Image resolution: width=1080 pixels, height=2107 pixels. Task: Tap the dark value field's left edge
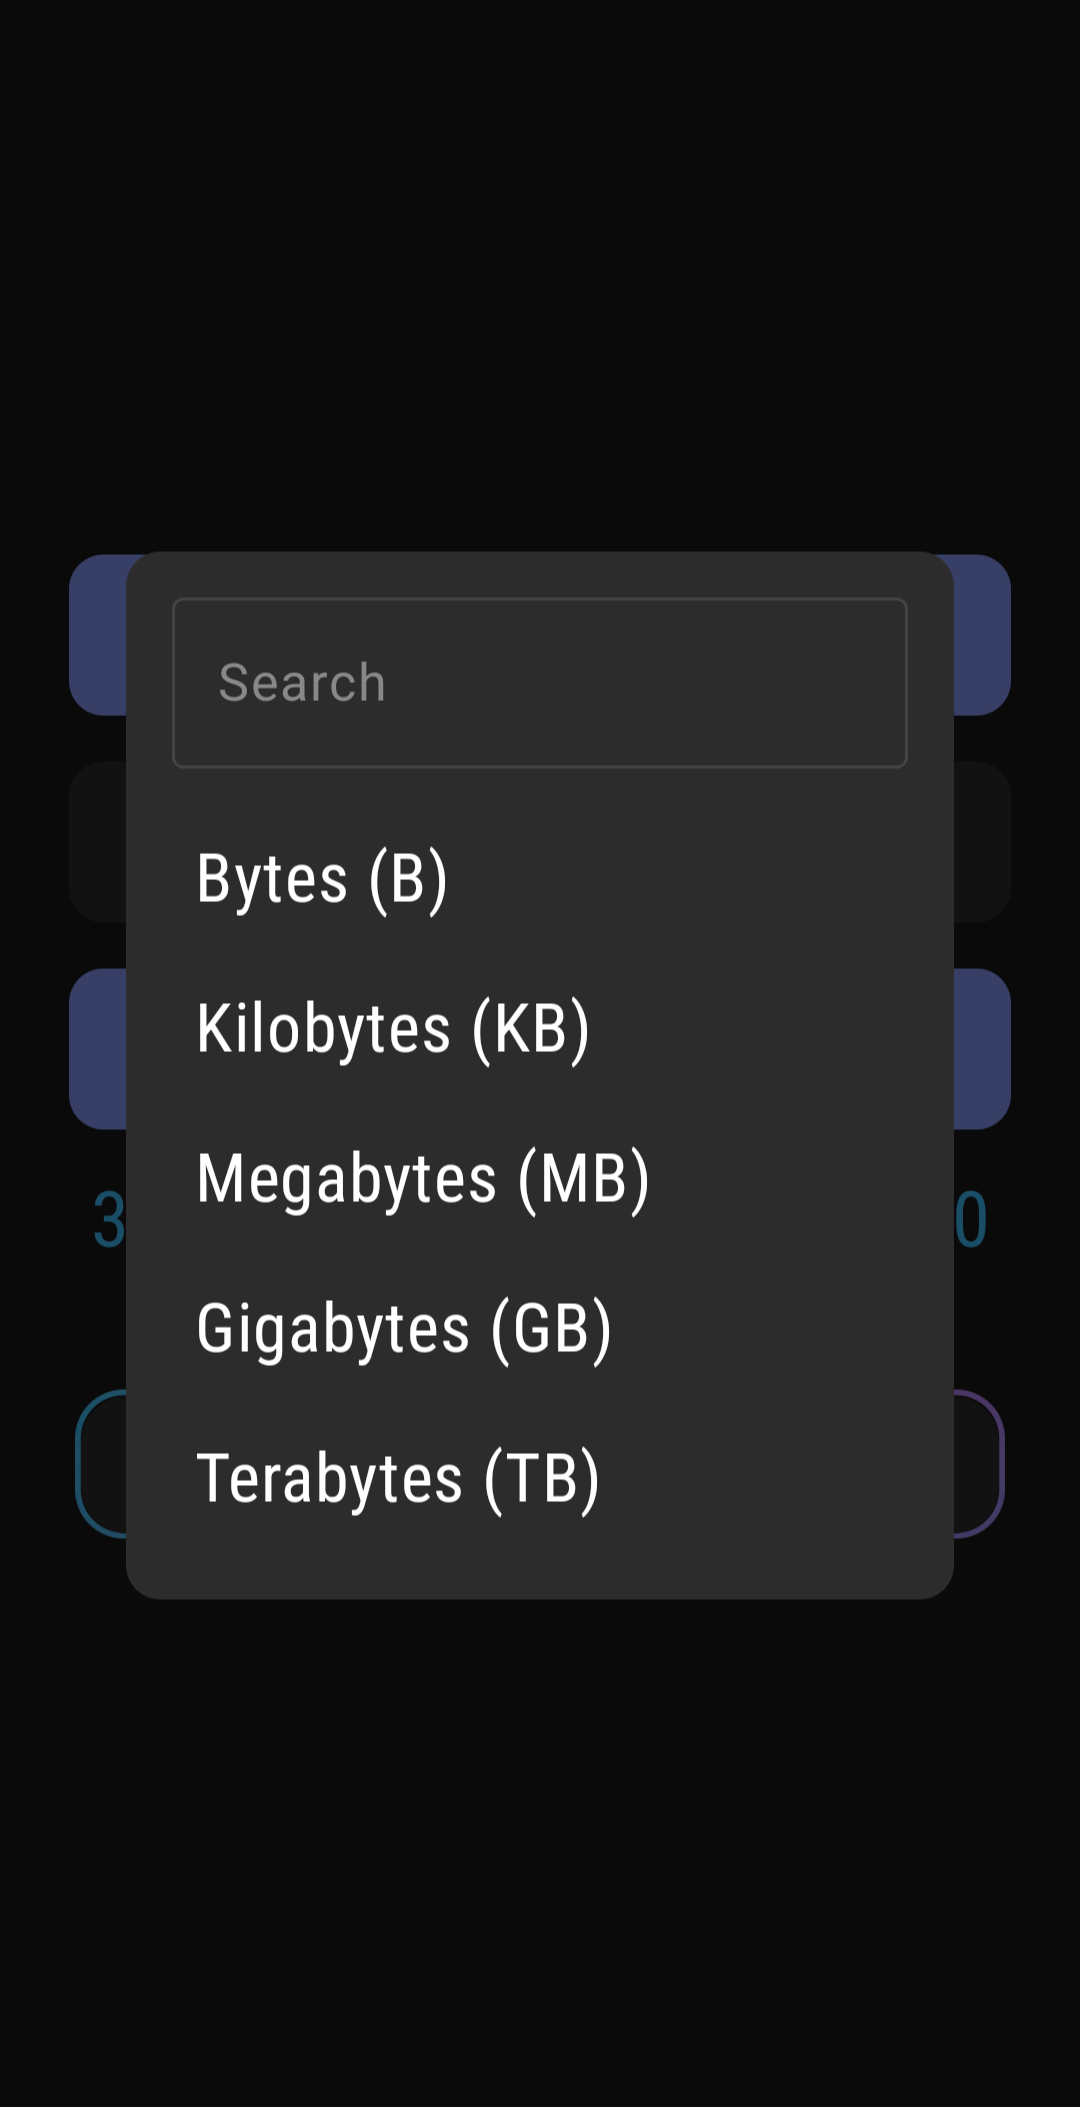(x=97, y=842)
